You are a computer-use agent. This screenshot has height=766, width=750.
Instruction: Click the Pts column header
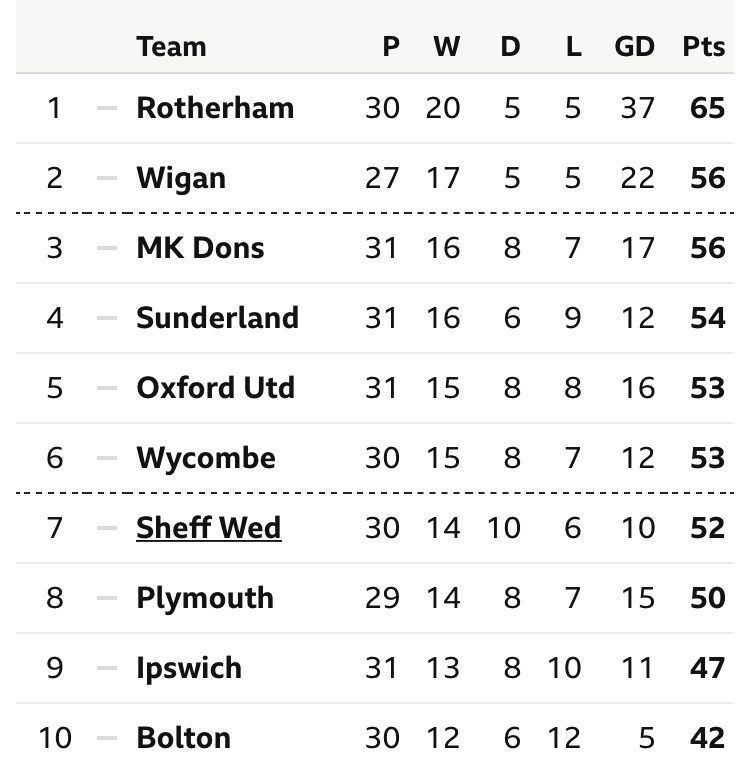704,47
